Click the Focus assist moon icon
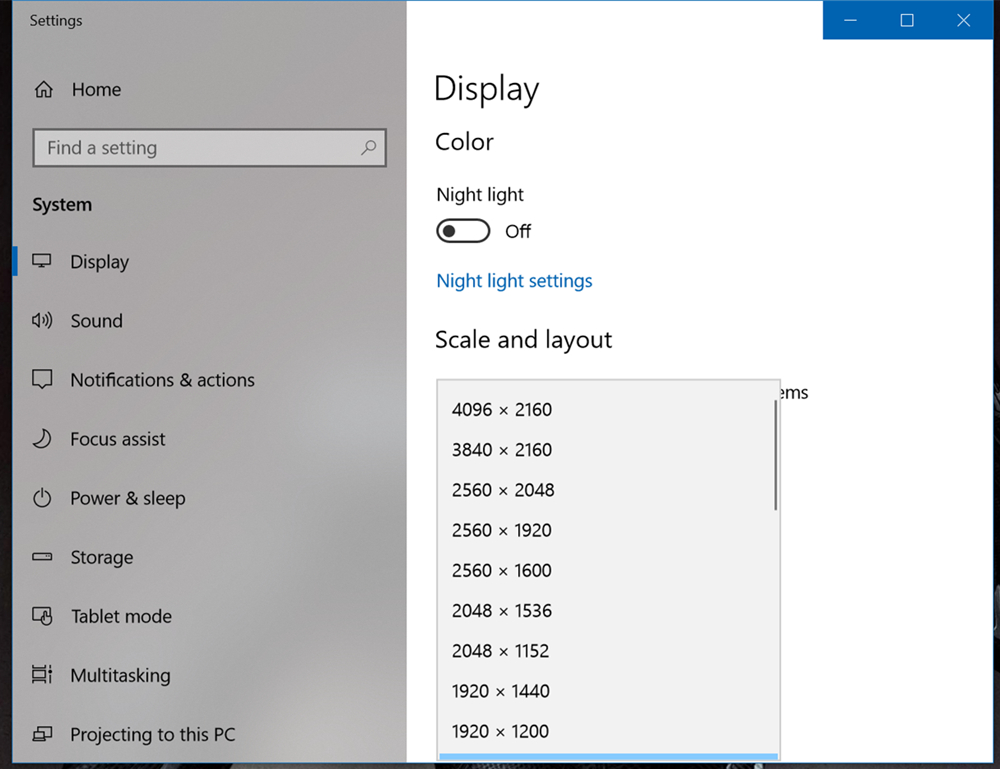1000x769 pixels. [x=42, y=439]
